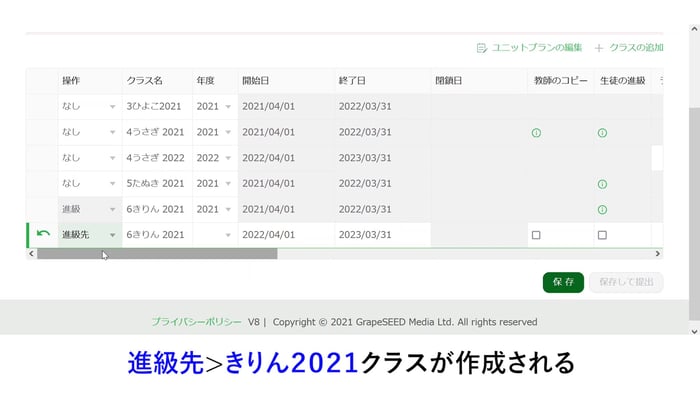Click the クラスの追加 link
The width and height of the screenshot is (700, 393).
[636, 47]
